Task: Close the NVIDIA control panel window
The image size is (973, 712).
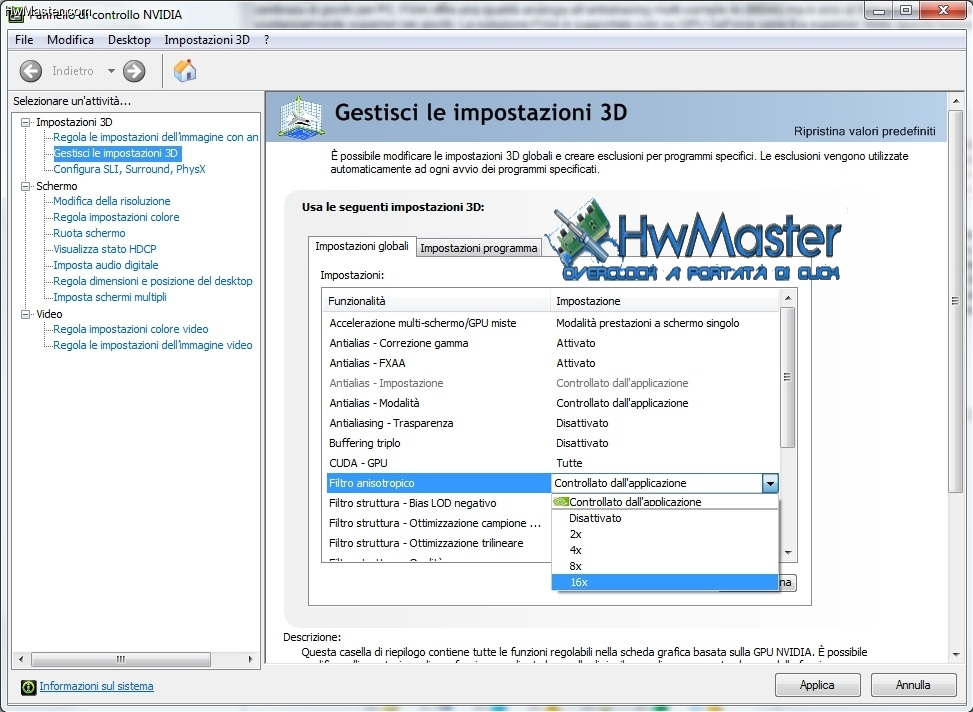Action: (944, 10)
